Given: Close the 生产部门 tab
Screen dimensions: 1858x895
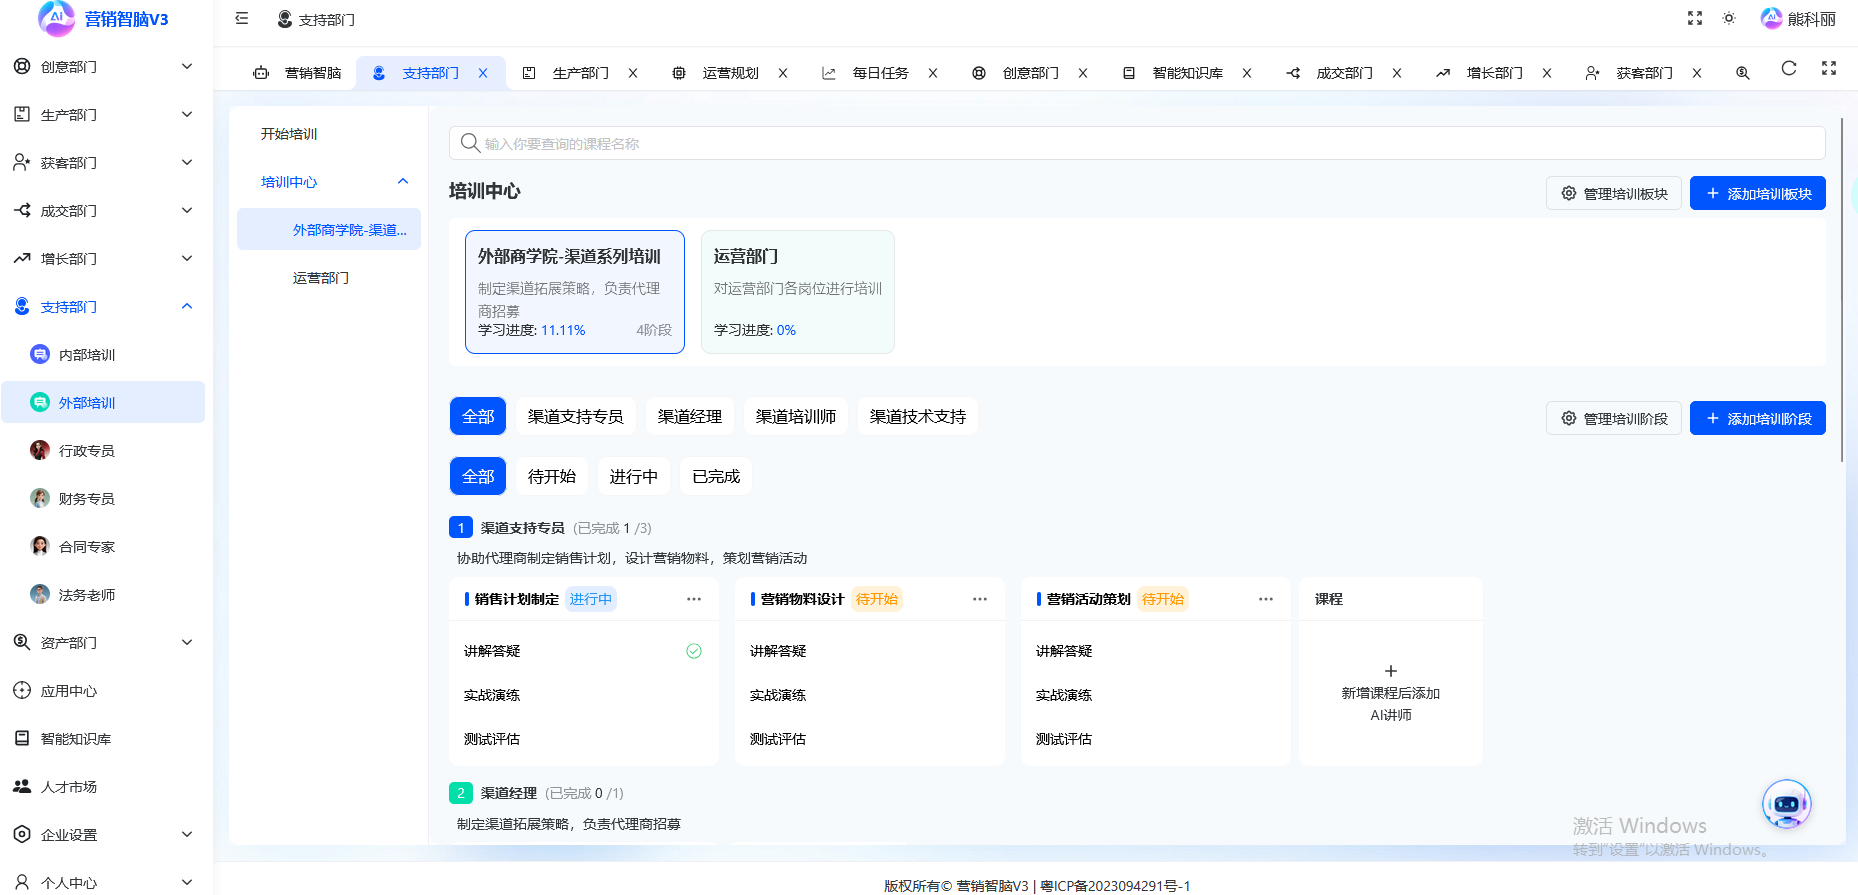Looking at the screenshot, I should click(x=633, y=73).
